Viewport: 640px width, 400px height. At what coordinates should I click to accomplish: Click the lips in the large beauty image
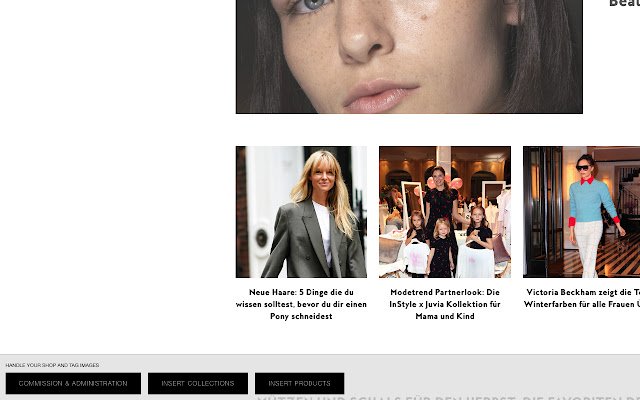click(380, 97)
